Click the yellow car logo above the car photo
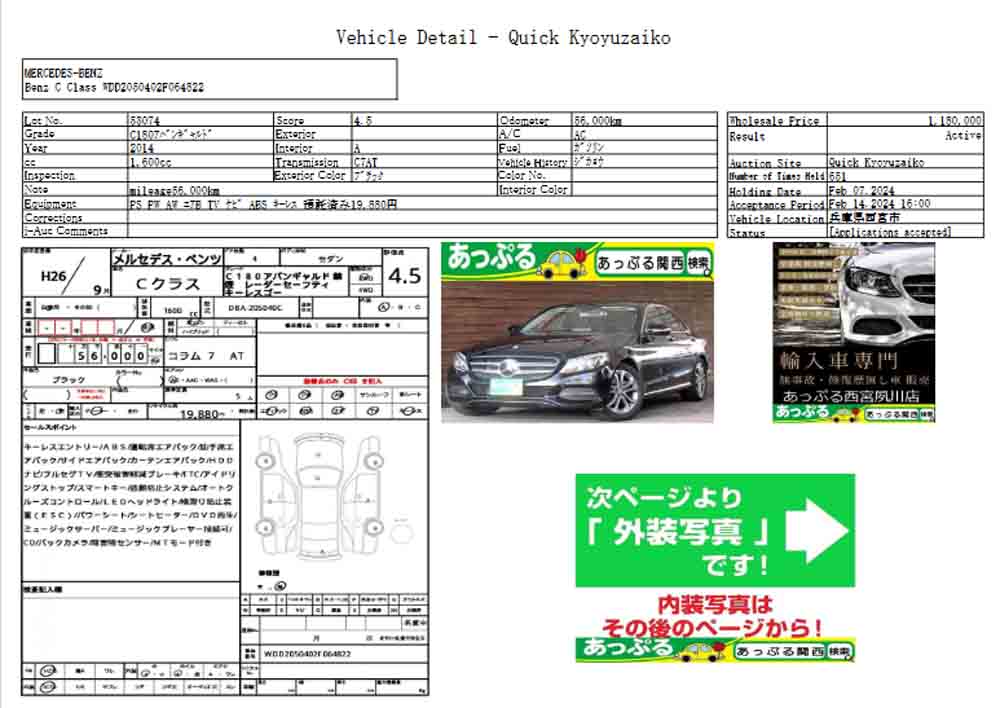The width and height of the screenshot is (1000, 708). click(564, 263)
